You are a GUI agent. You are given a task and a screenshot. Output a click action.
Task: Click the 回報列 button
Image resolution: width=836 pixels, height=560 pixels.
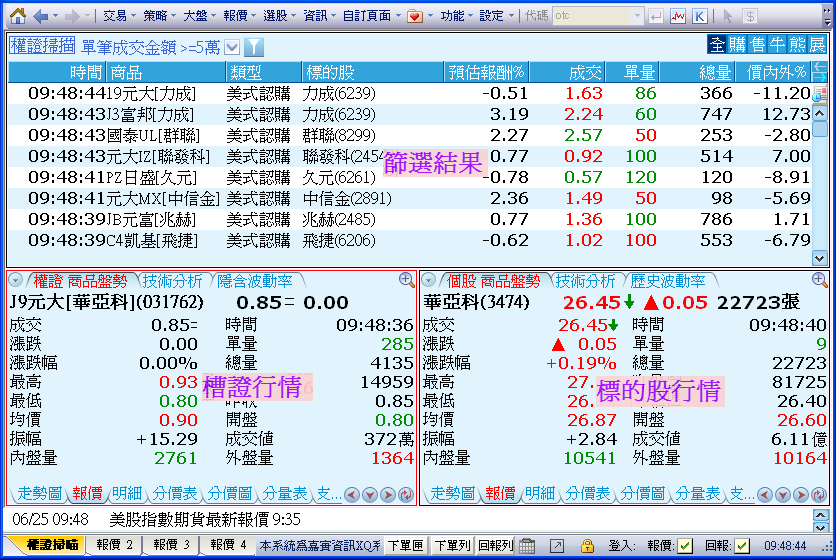494,545
